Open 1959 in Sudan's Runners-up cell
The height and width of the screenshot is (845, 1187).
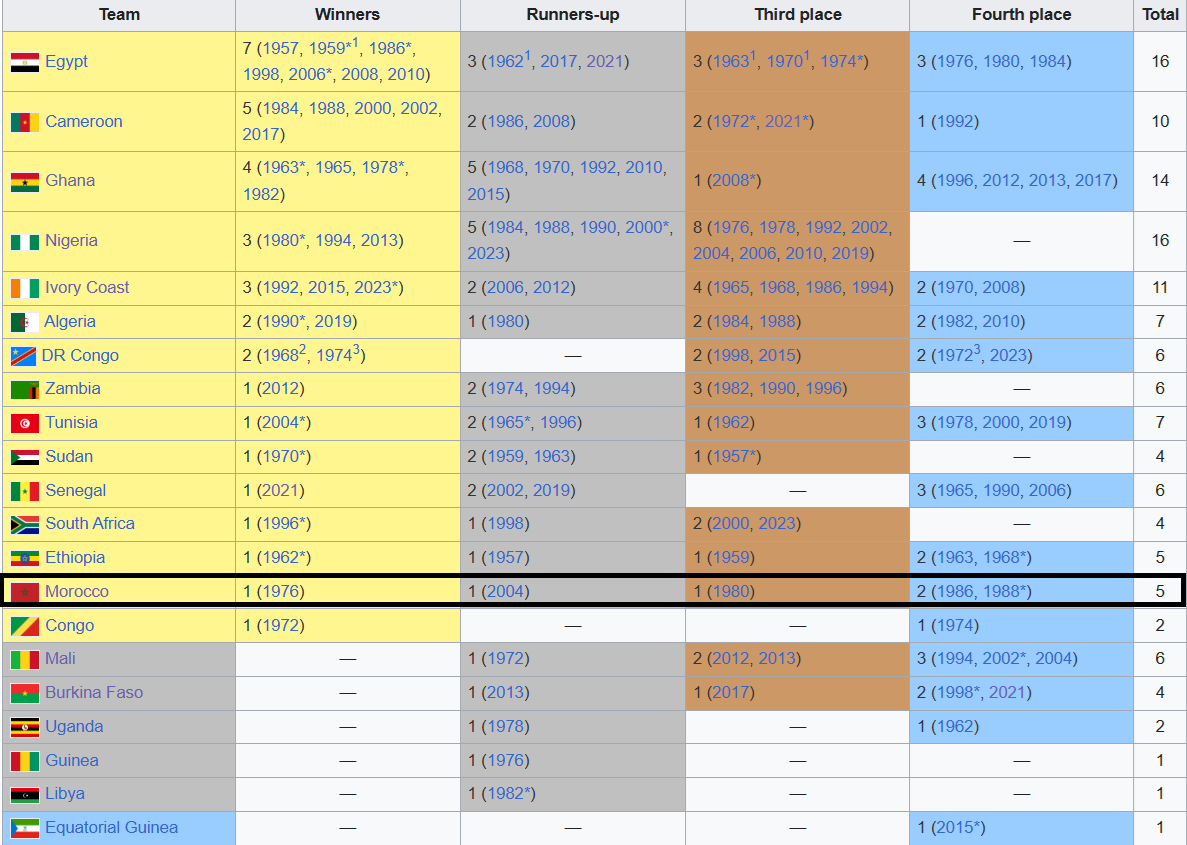coord(506,457)
